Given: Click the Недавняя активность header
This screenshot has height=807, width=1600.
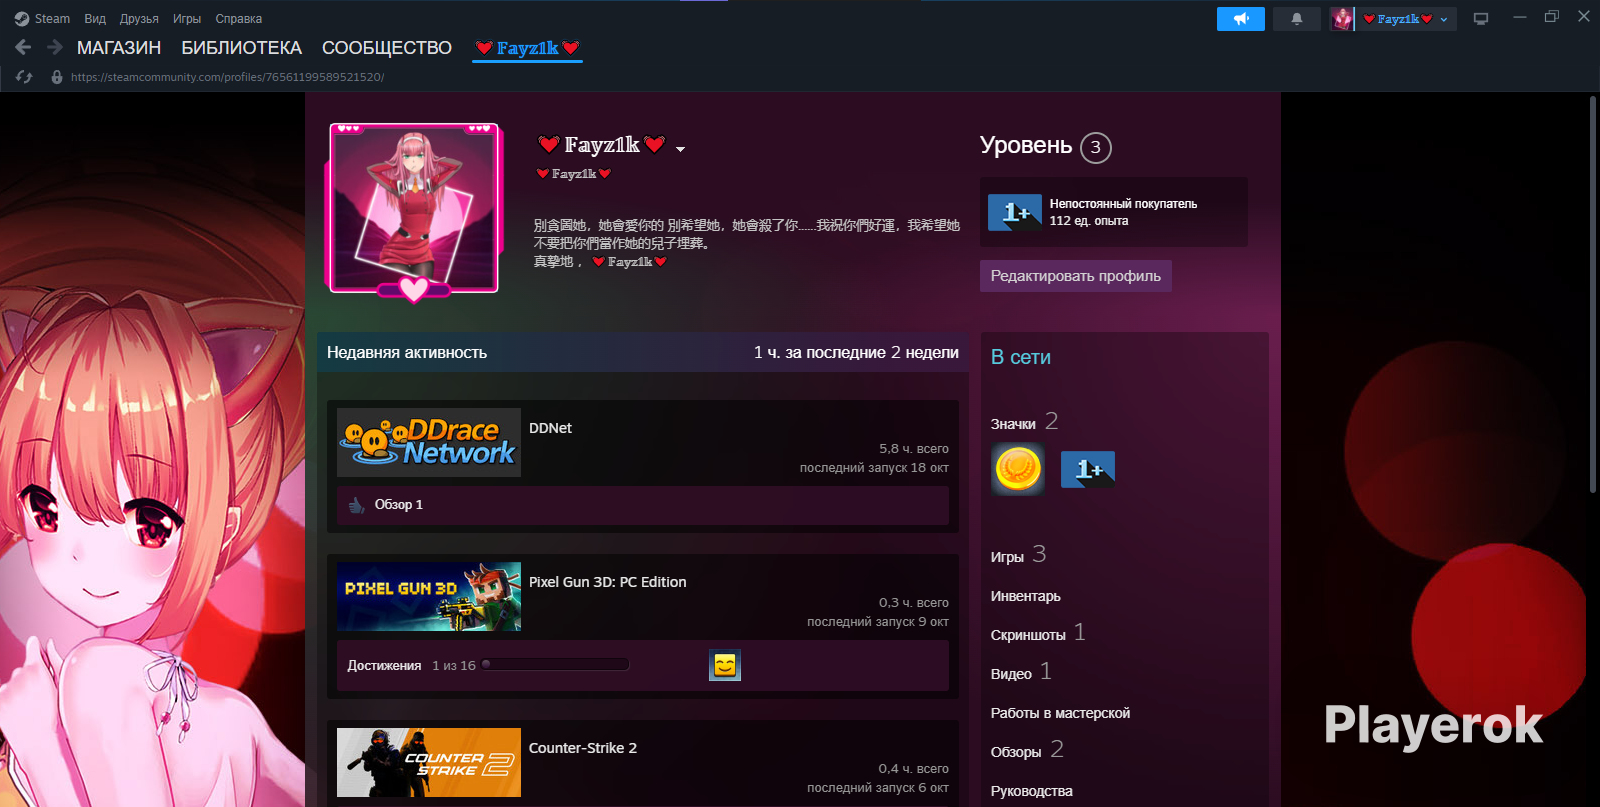Looking at the screenshot, I should [x=407, y=352].
